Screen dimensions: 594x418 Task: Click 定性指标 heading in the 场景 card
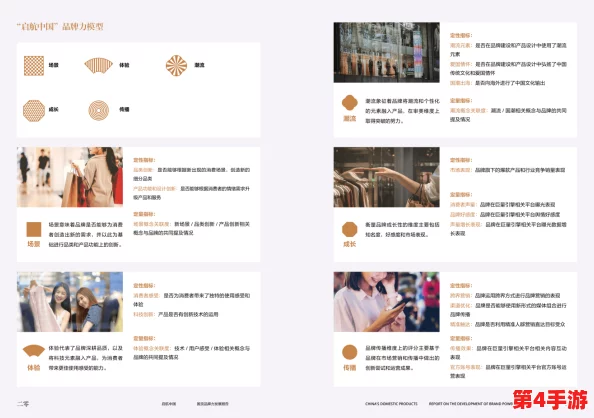(144, 160)
